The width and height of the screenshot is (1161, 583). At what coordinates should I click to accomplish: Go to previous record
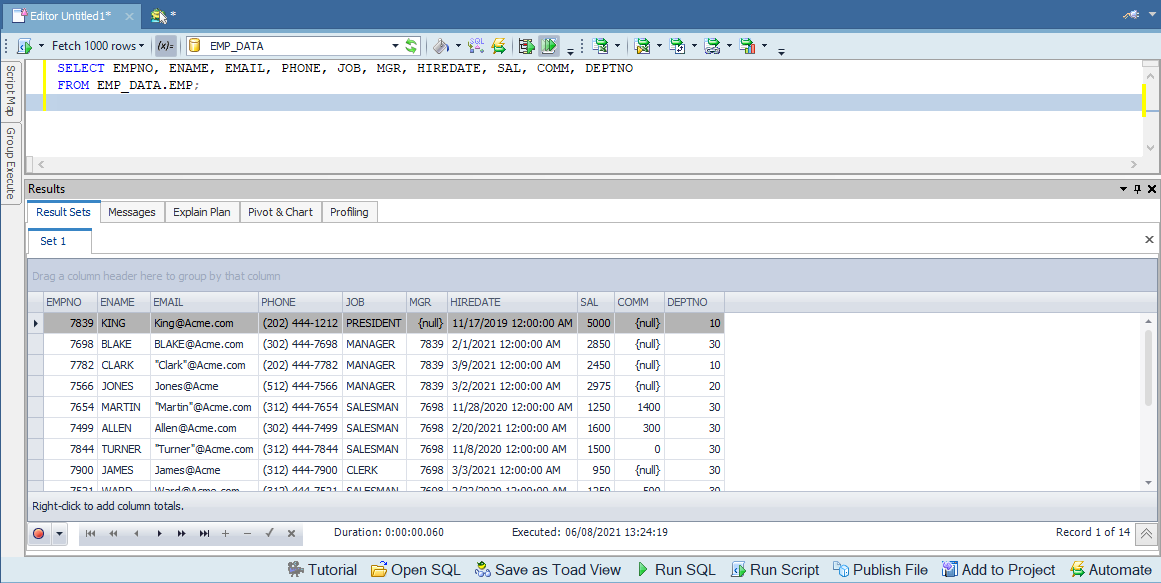click(136, 533)
